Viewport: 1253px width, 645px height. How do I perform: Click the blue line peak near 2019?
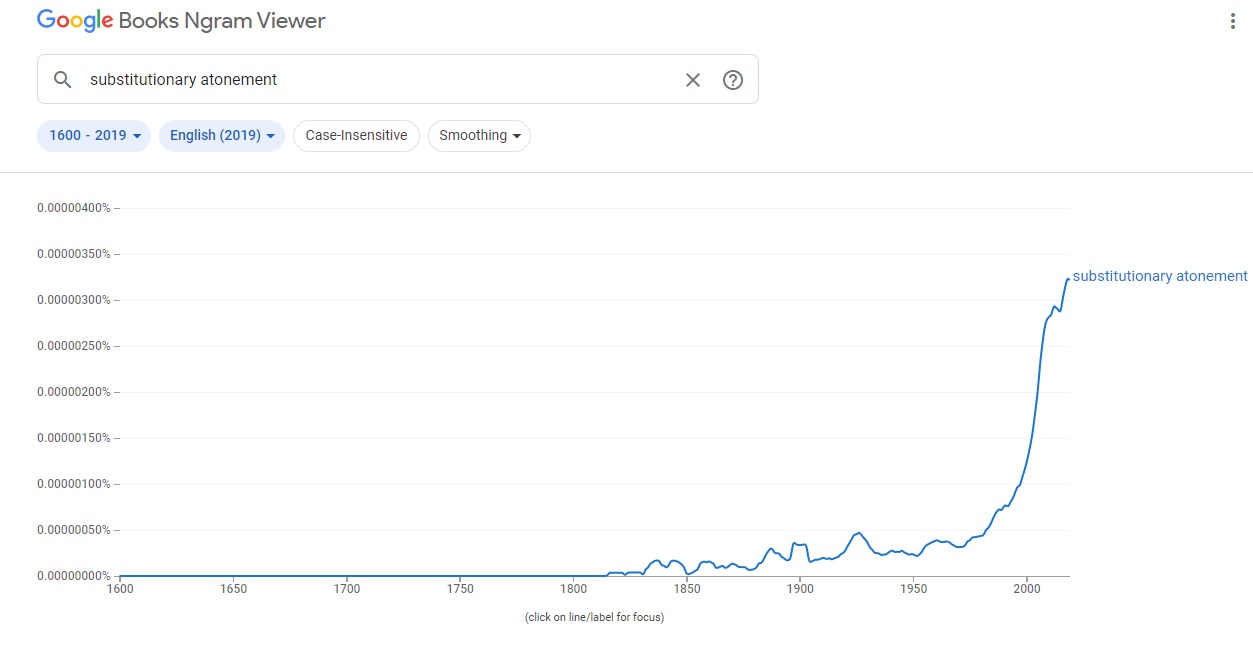[x=1067, y=279]
